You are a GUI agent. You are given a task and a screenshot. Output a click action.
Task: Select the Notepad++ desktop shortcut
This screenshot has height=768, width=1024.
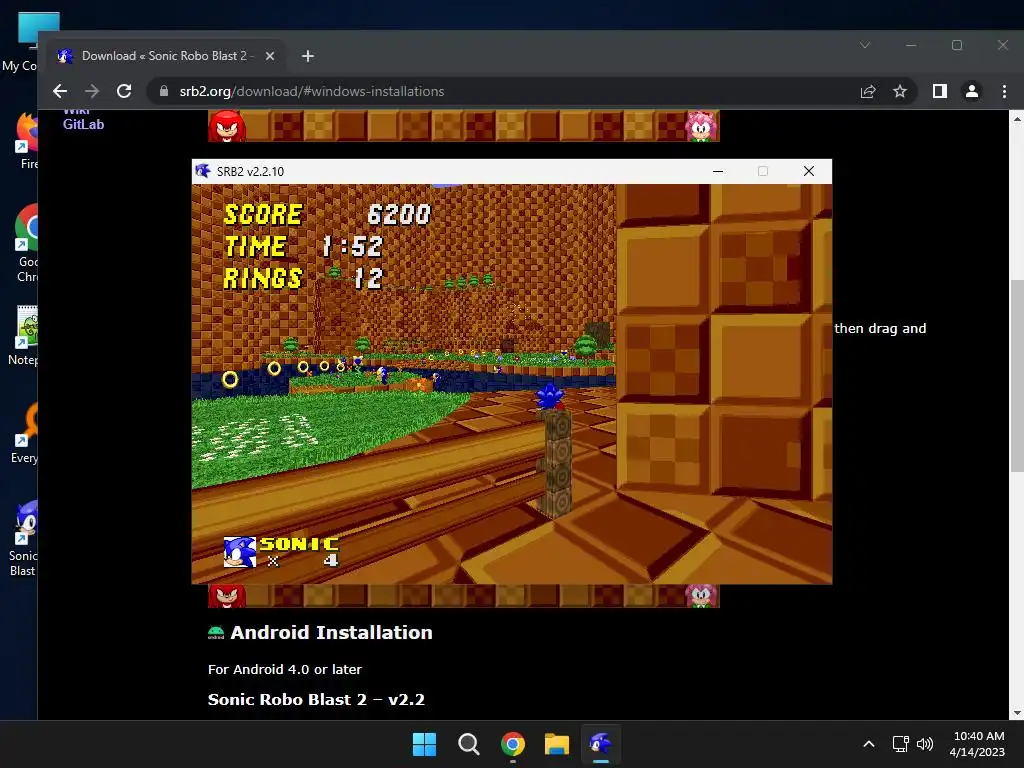[24, 336]
